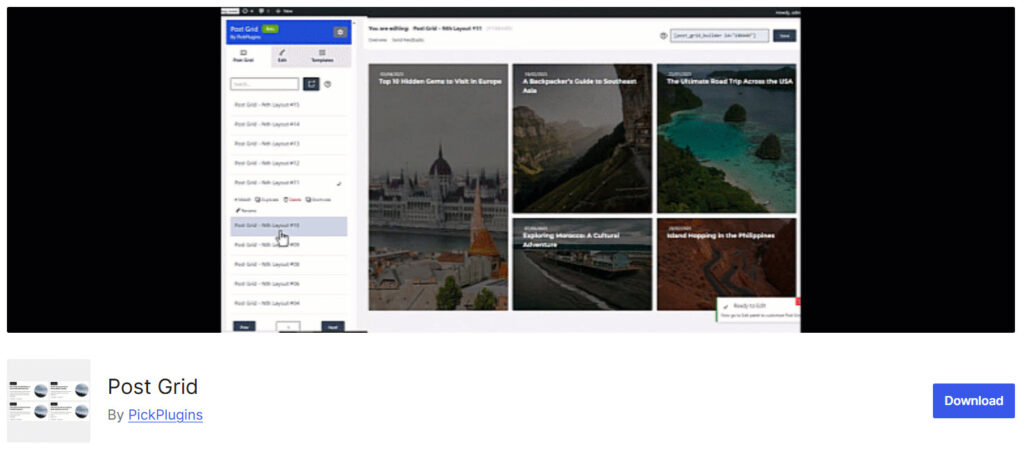
Task: Click the gear settings icon in Post Grid header
Action: point(340,32)
